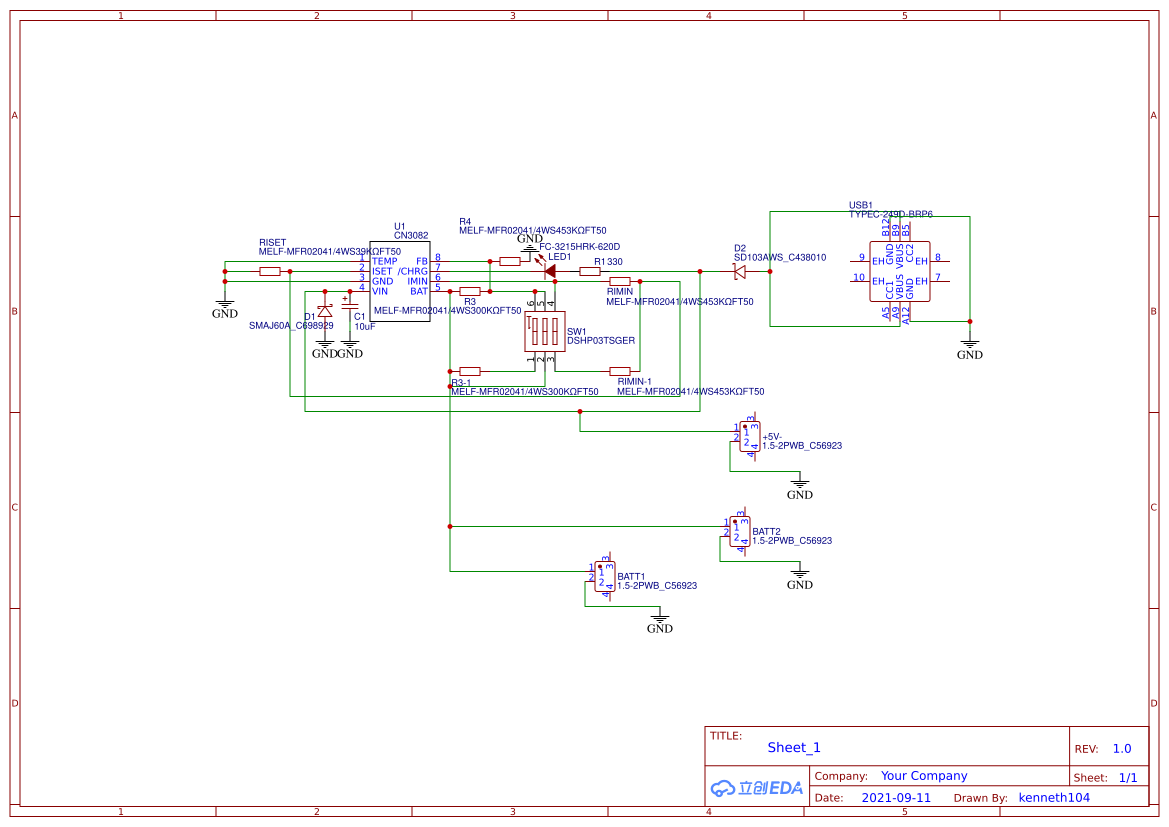Click the EasyEDA logo in title block
This screenshot has height=827, width=1169.
(x=756, y=787)
